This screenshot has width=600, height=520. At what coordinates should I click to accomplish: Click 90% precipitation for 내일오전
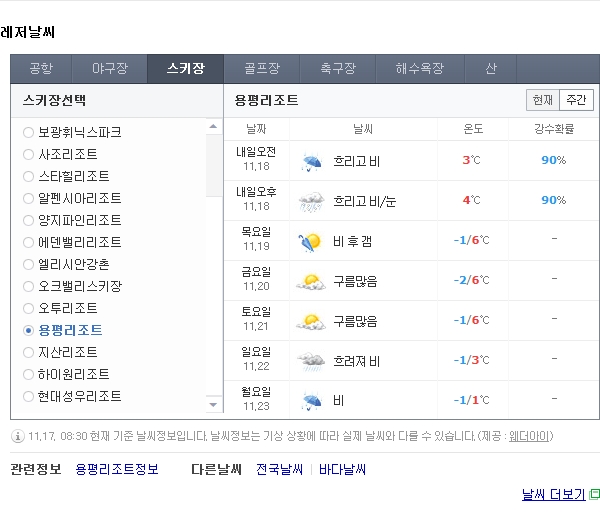[x=554, y=160]
